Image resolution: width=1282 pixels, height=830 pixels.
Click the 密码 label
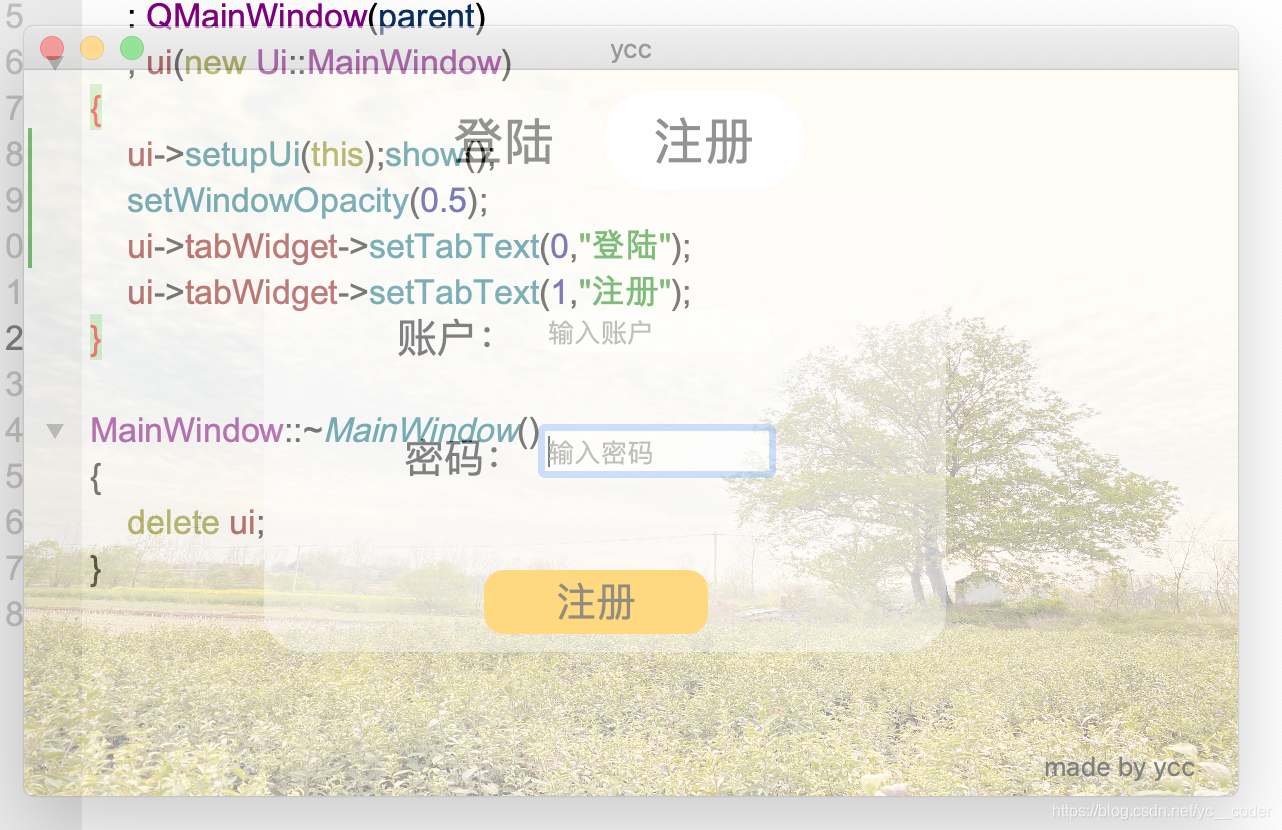pyautogui.click(x=452, y=459)
